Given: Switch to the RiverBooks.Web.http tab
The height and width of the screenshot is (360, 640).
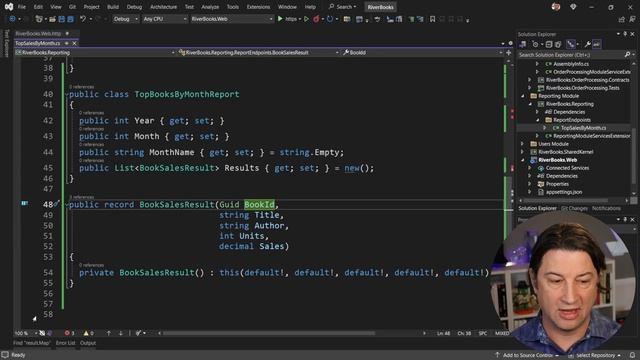Looking at the screenshot, I should pyautogui.click(x=38, y=33).
